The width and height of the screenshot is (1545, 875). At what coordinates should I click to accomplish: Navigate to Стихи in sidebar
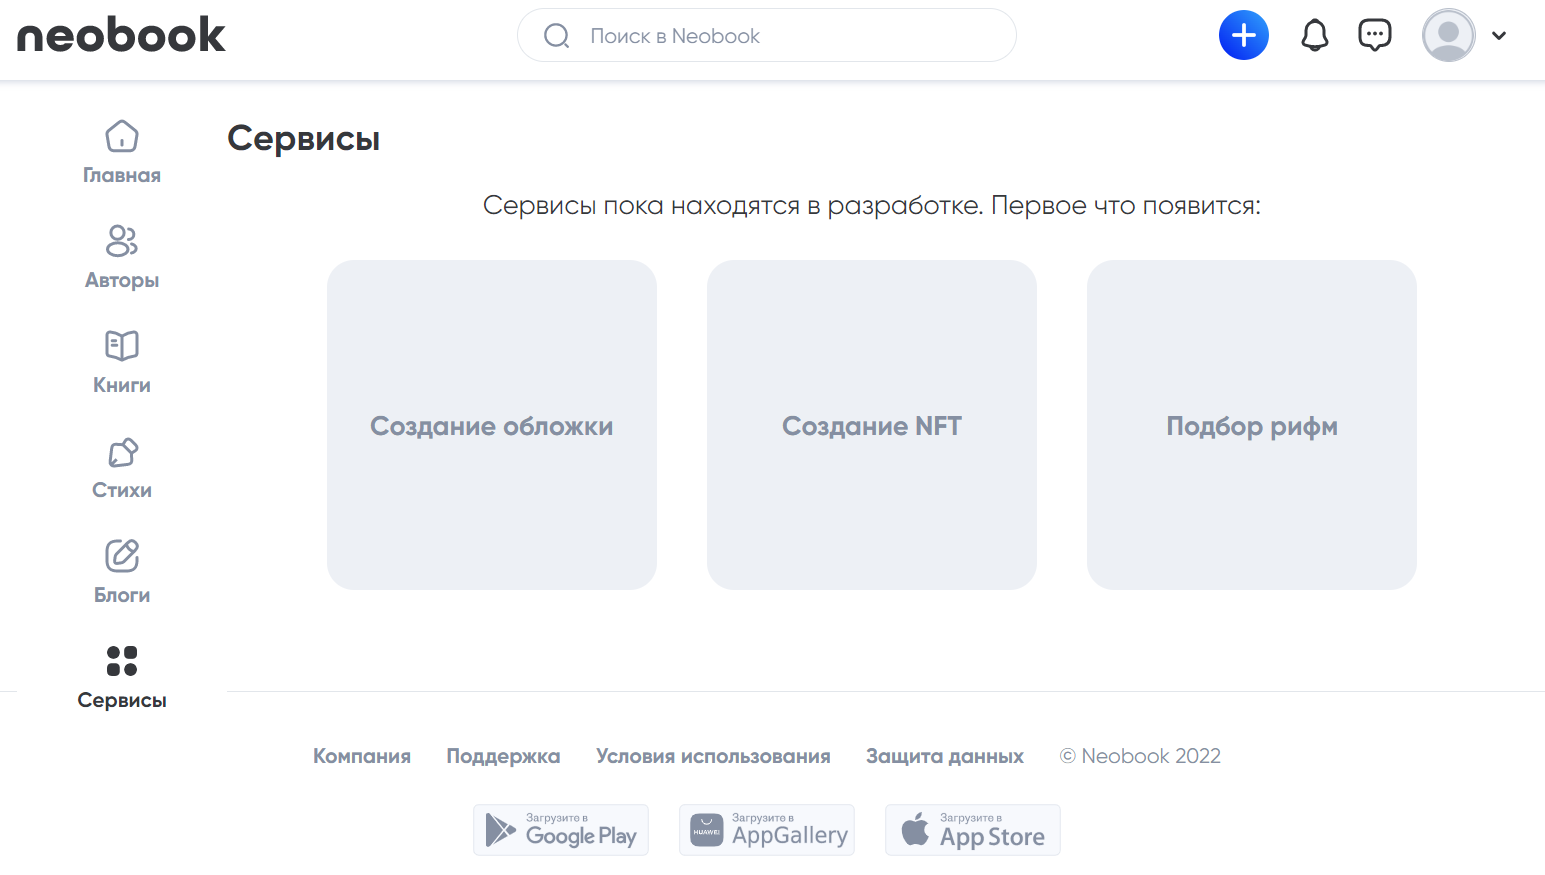click(x=122, y=467)
